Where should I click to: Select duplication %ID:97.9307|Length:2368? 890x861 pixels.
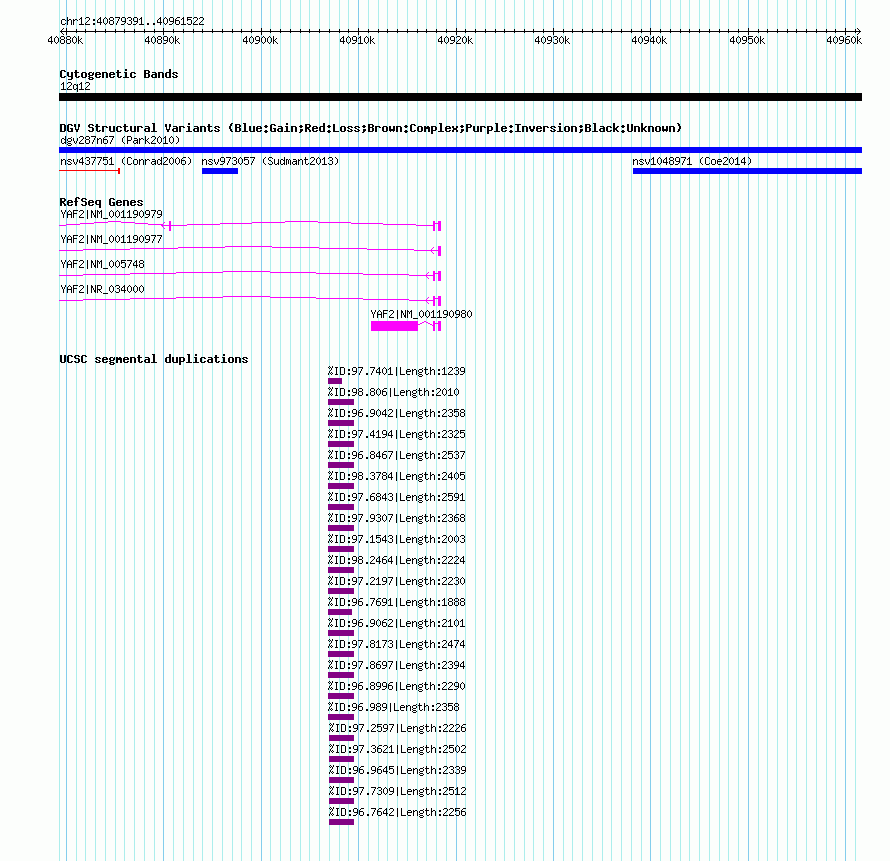[341, 528]
